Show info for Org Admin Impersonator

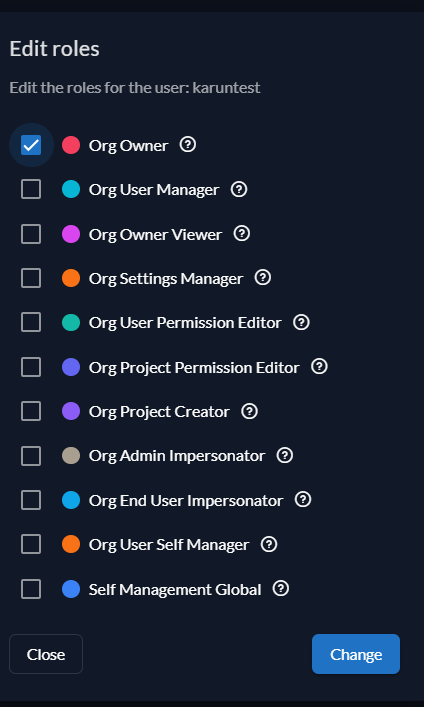coord(285,455)
